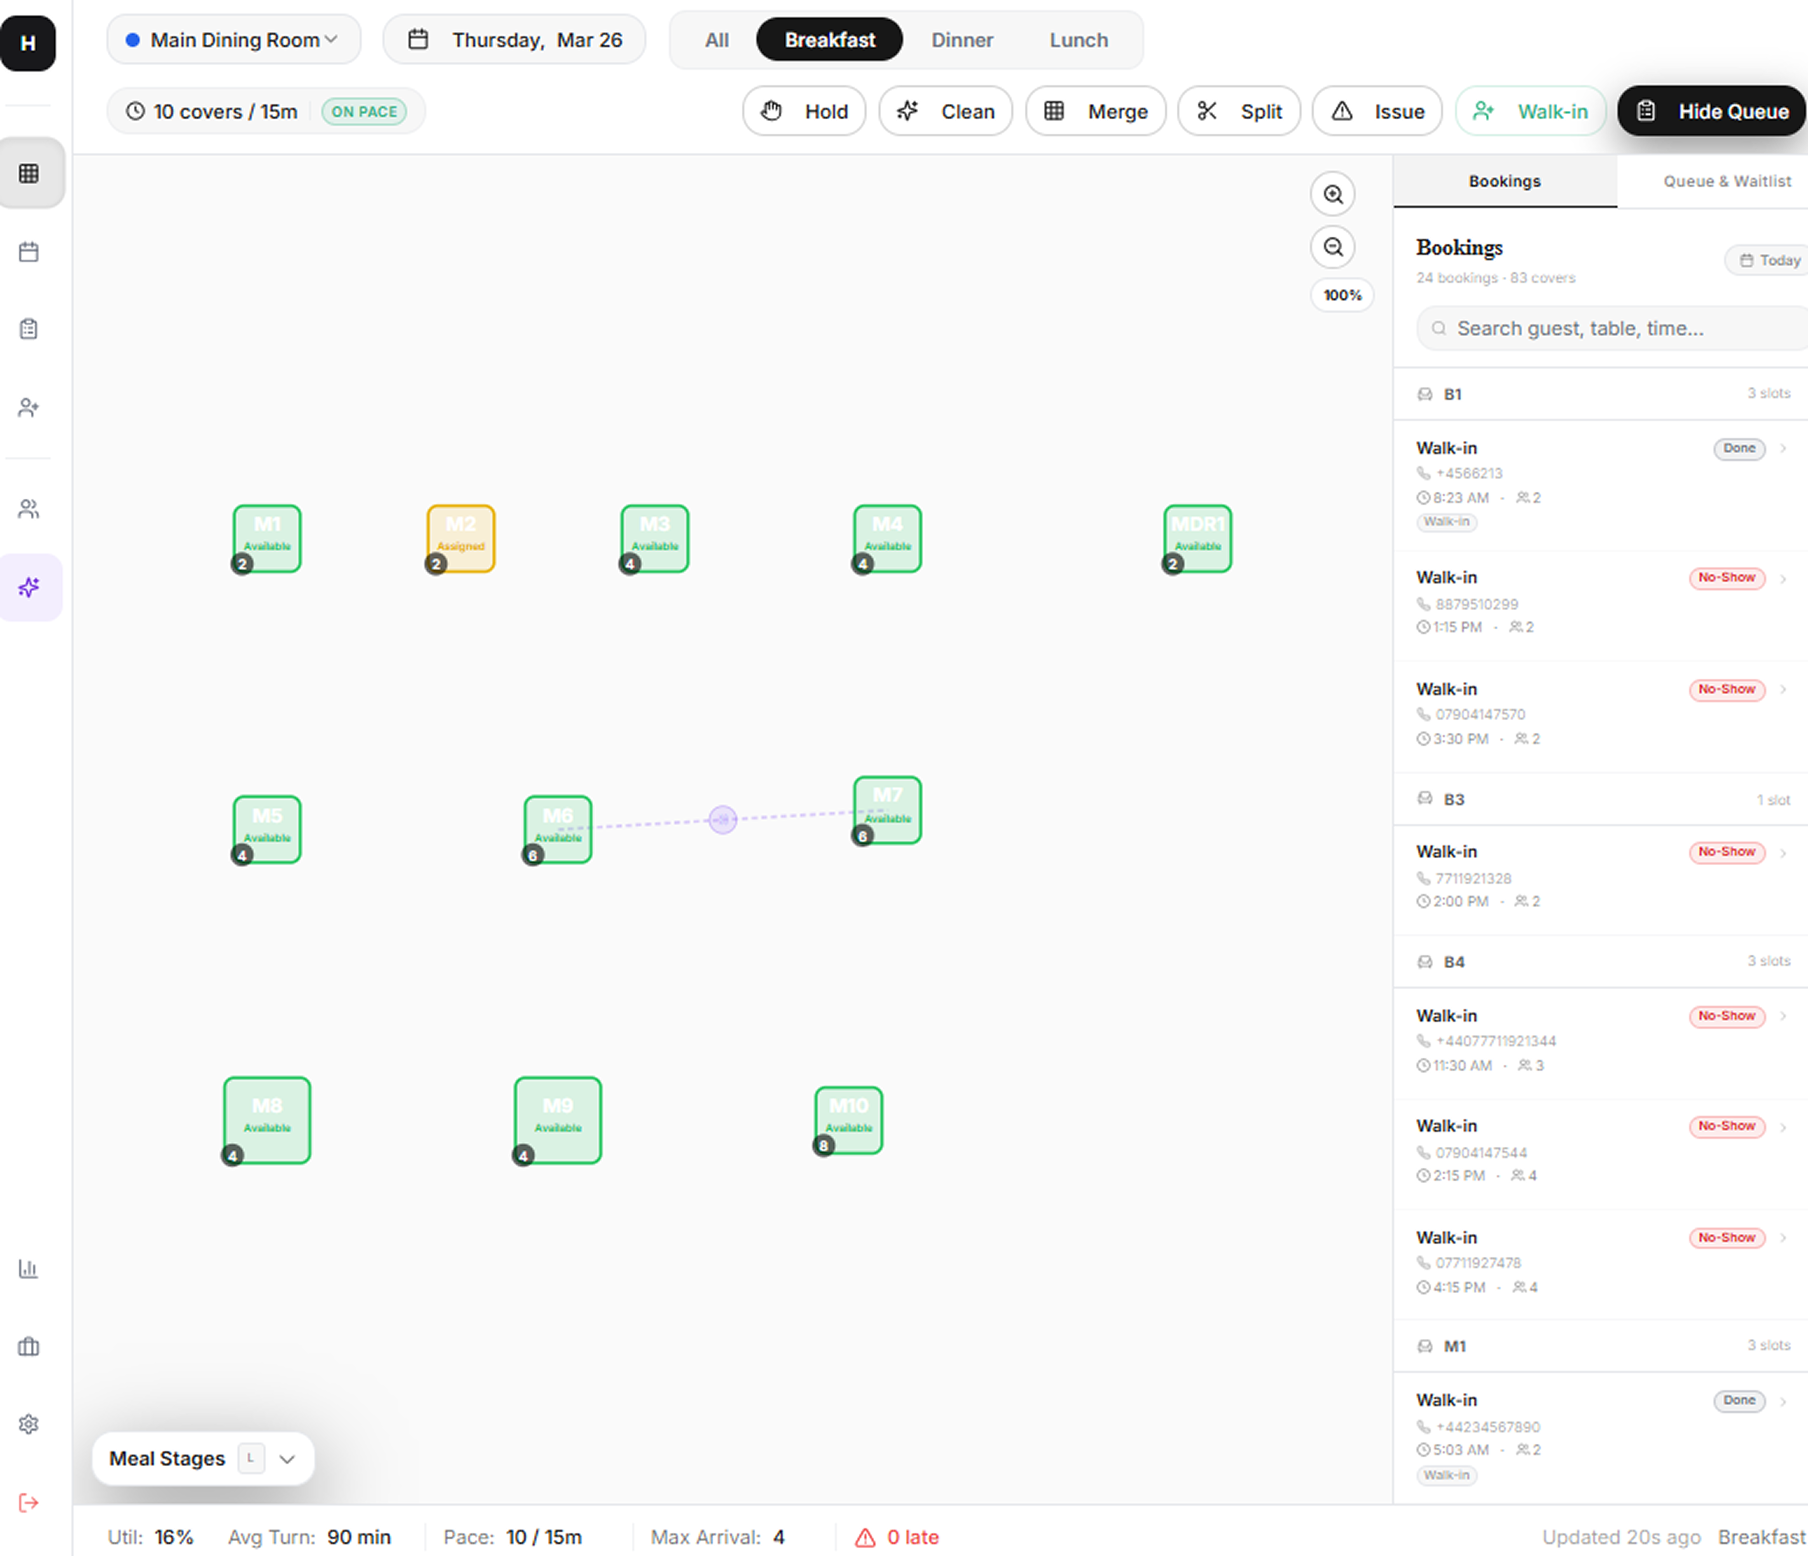The height and width of the screenshot is (1556, 1808).
Task: Expand the Meal Stages dropdown
Action: (288, 1458)
